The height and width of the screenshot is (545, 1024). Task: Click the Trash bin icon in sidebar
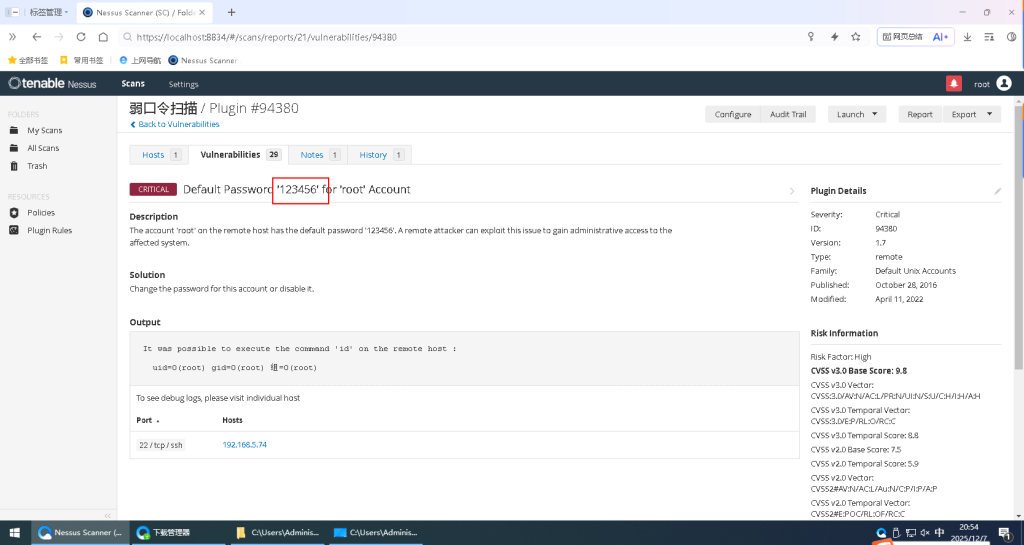click(14, 166)
